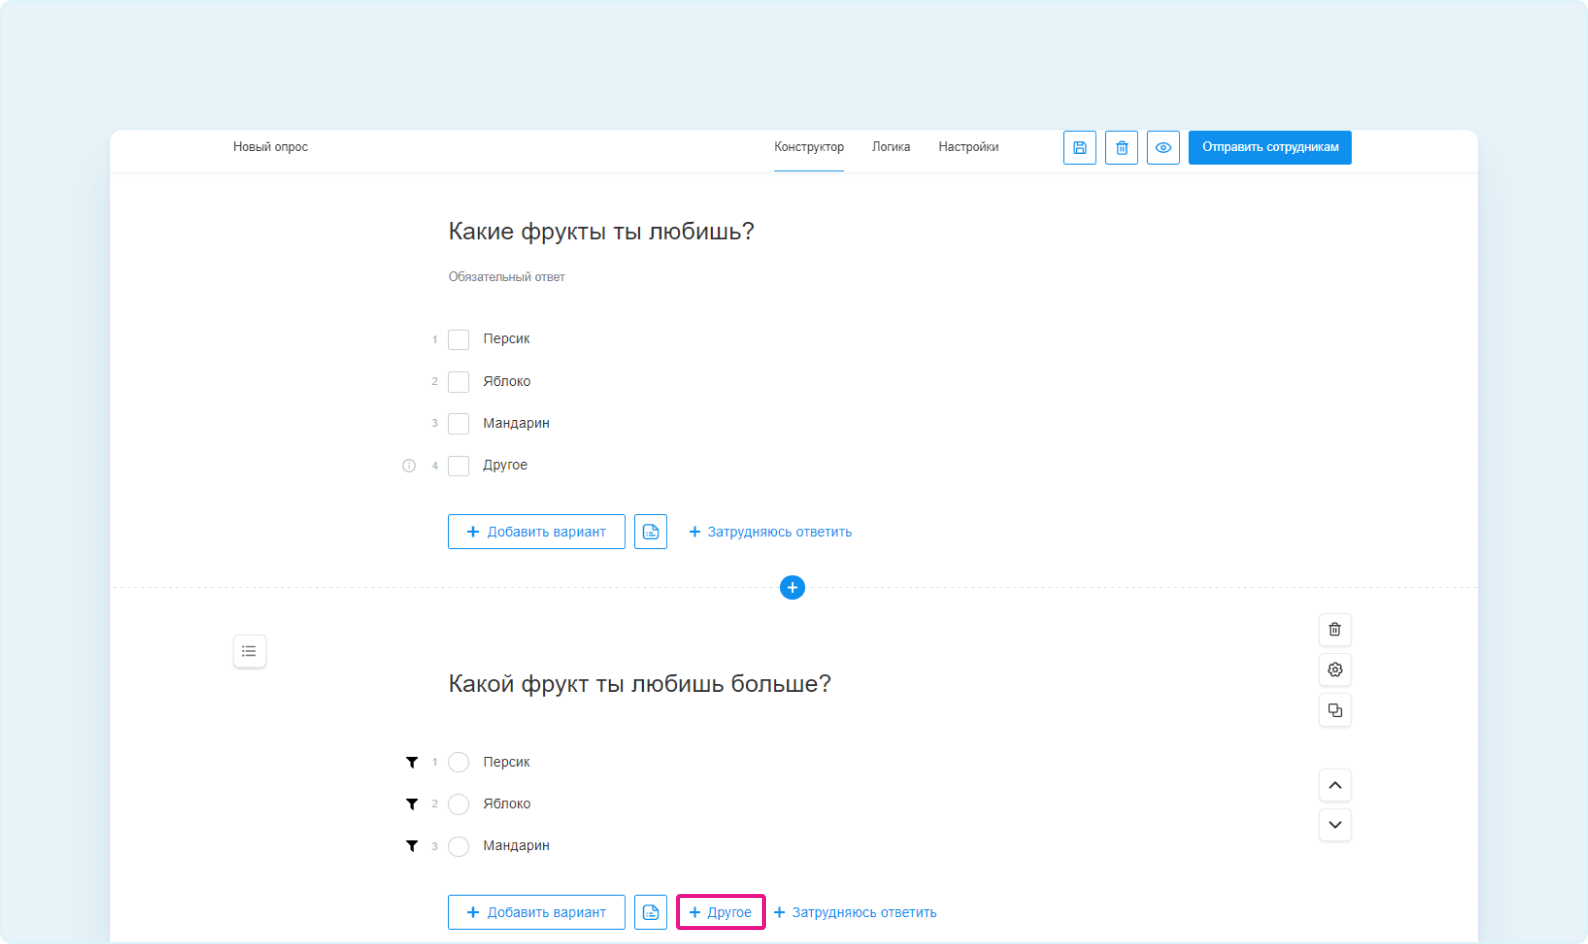Viewport: 1588px width, 944px height.
Task: Edit the radio option label Яблоко
Action: click(x=507, y=804)
